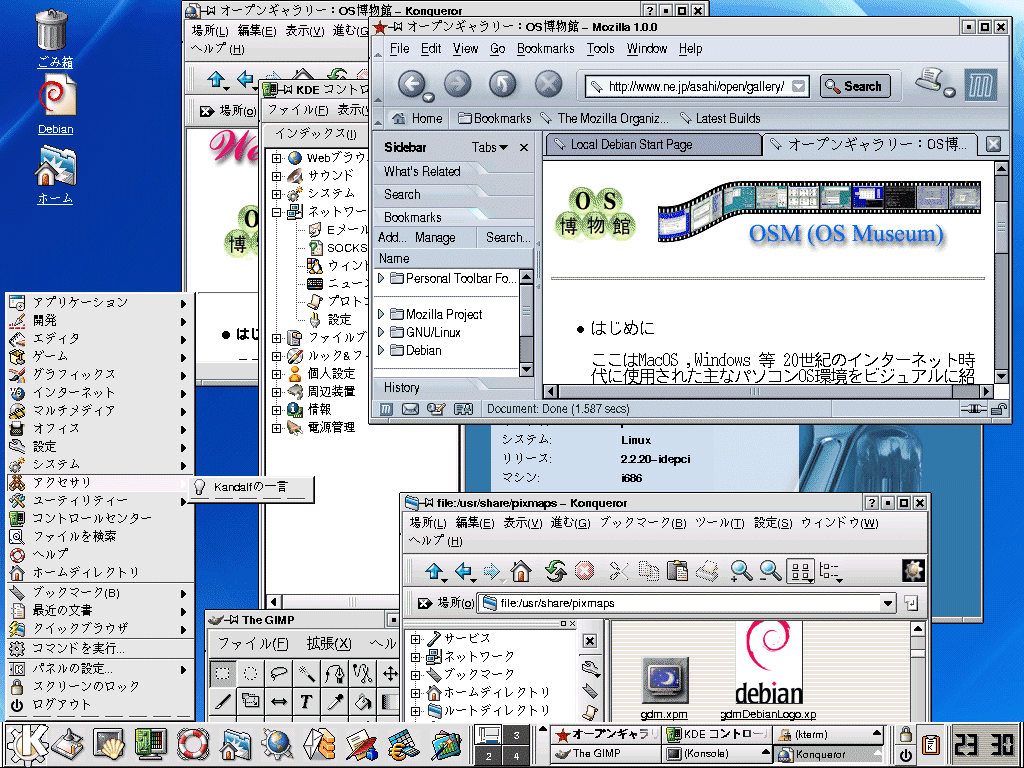The image size is (1024, 768).
Task: Click Mozilla's Forward navigation button
Action: [458, 84]
